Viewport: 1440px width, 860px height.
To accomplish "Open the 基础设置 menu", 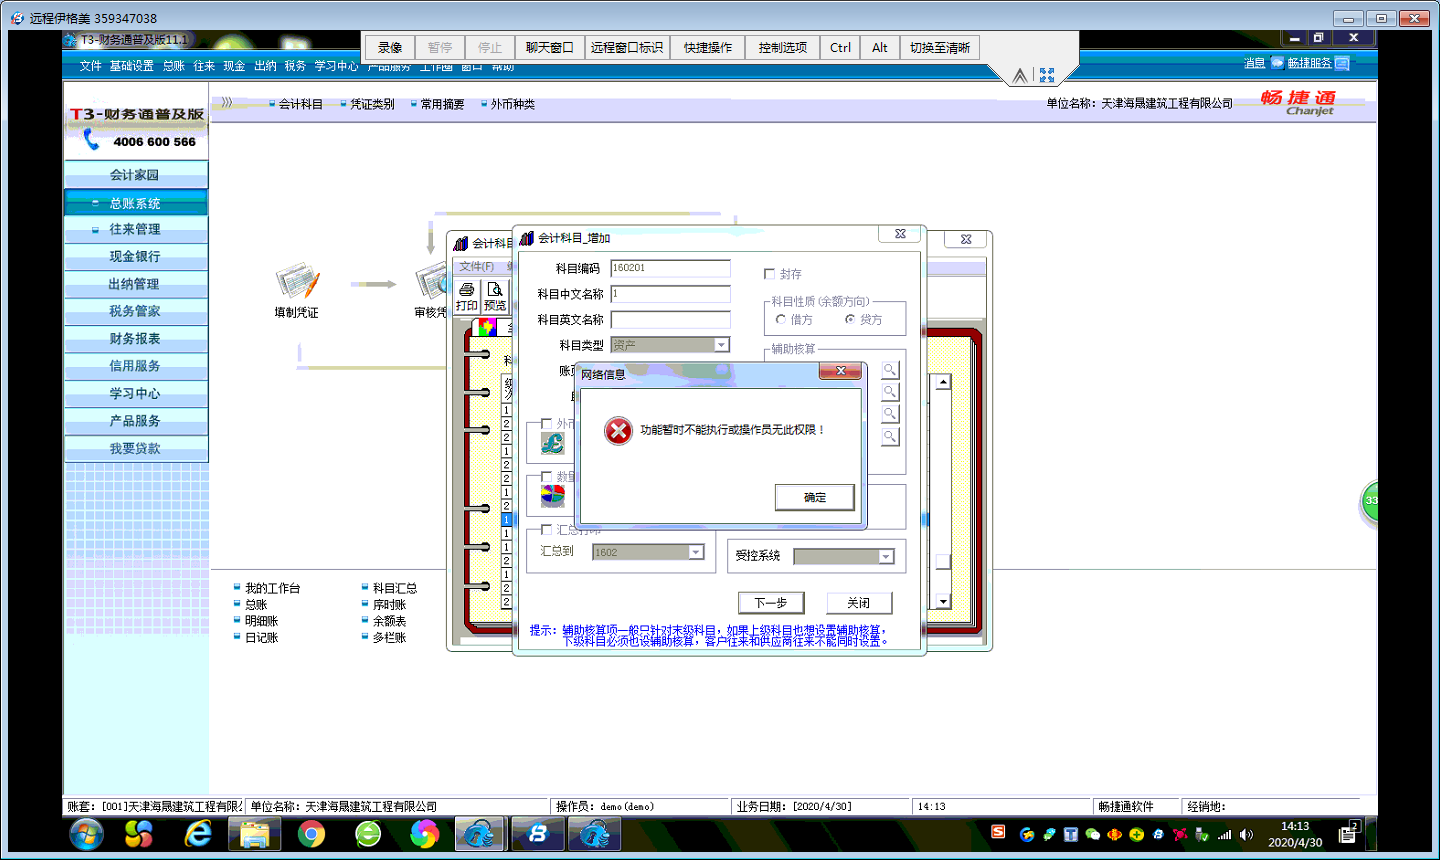I will pyautogui.click(x=131, y=66).
